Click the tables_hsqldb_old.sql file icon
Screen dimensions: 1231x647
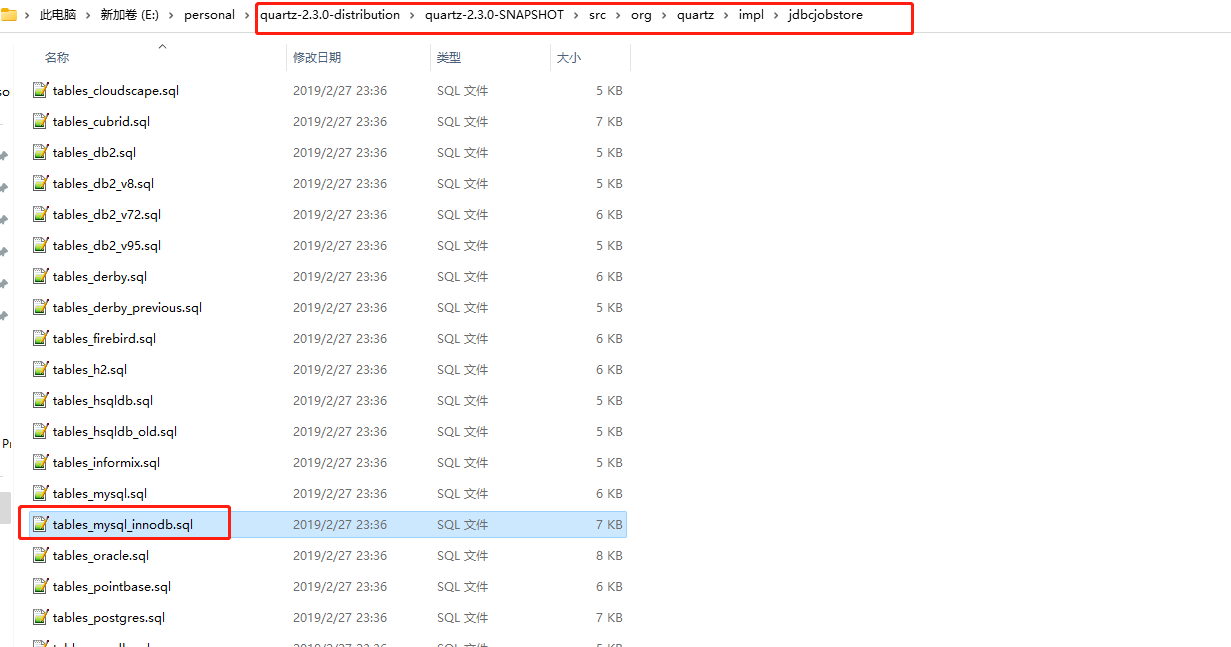pos(40,431)
